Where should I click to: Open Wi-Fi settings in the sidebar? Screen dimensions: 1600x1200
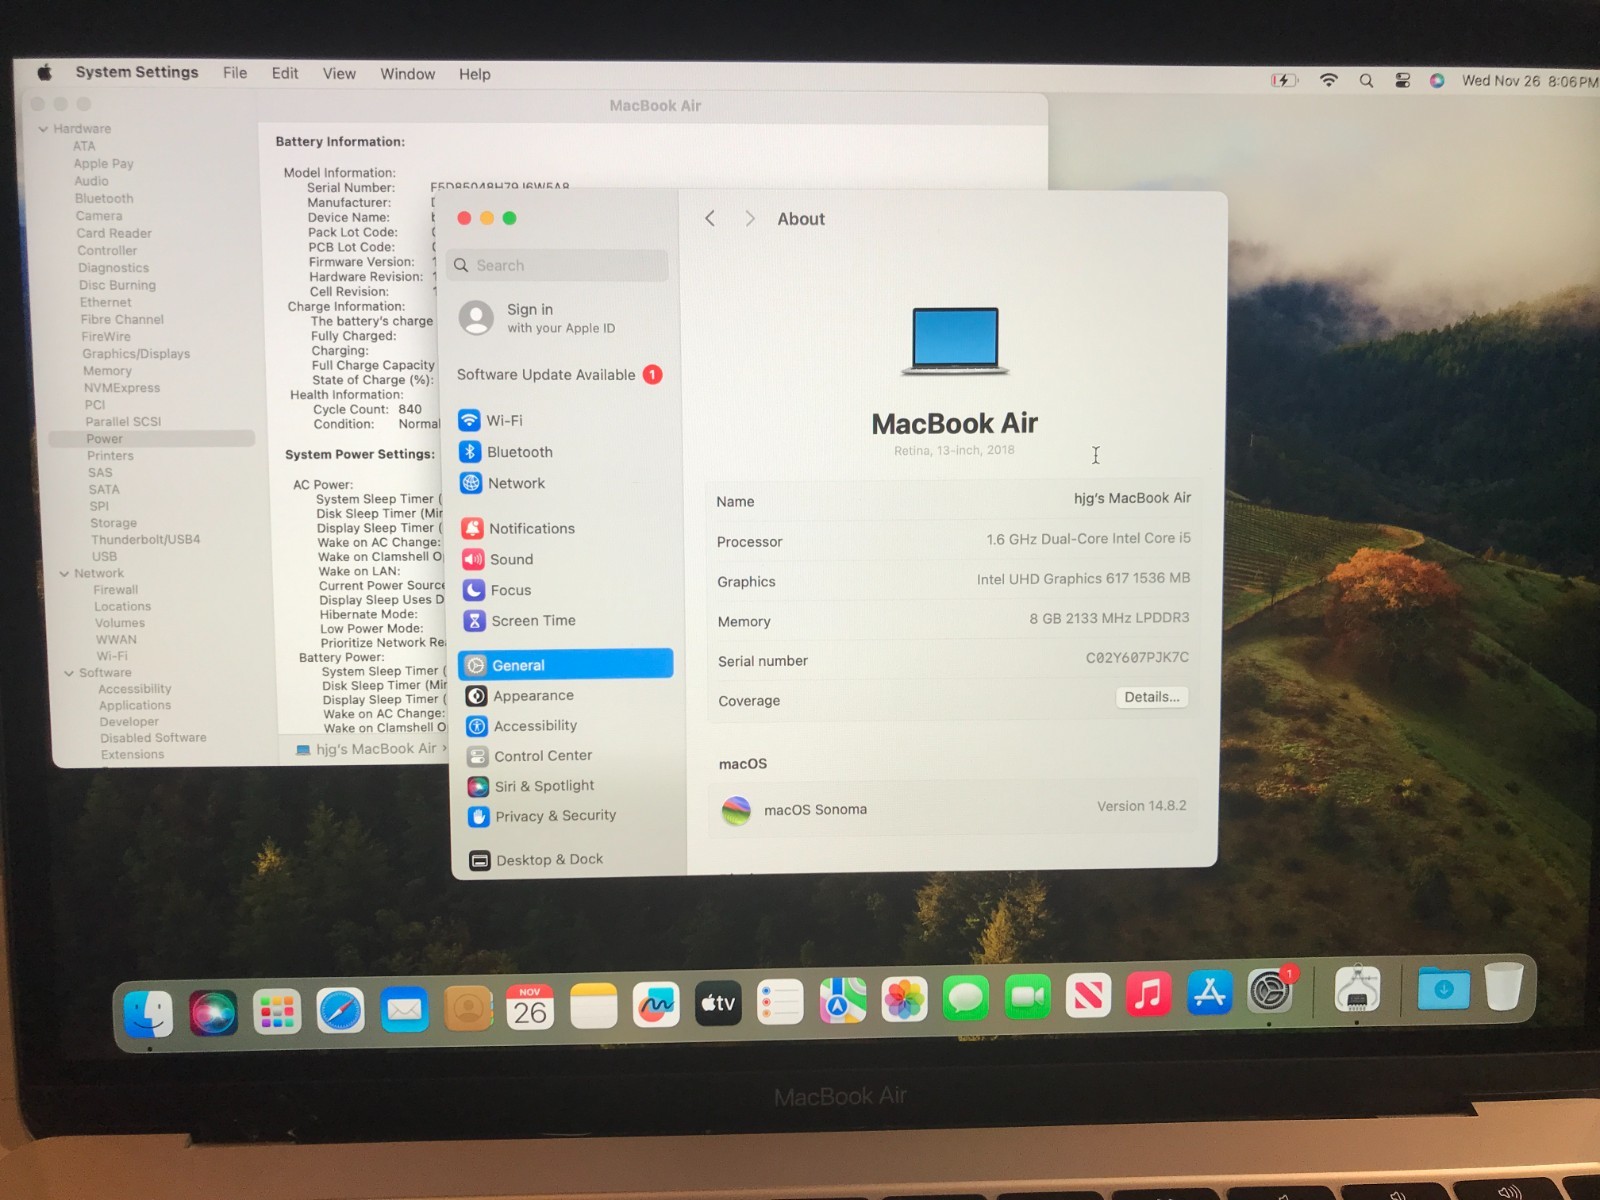tap(505, 420)
